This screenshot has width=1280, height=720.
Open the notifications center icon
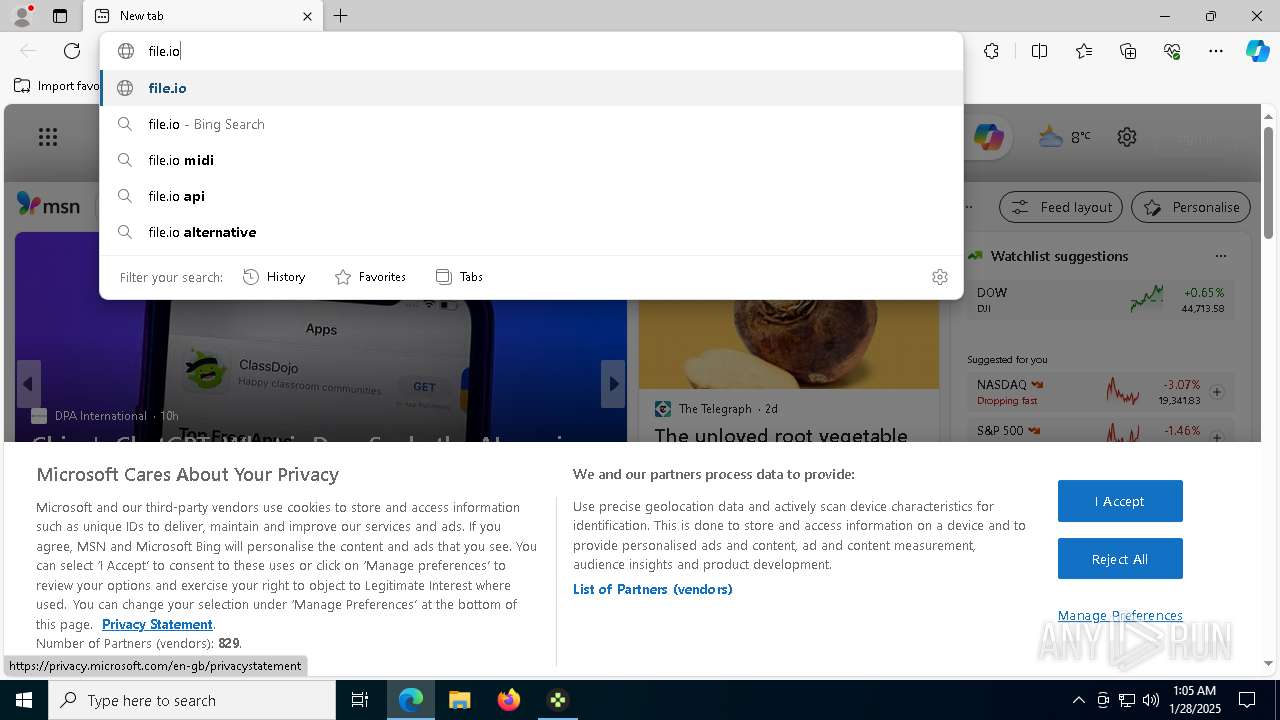pyautogui.click(x=1247, y=700)
